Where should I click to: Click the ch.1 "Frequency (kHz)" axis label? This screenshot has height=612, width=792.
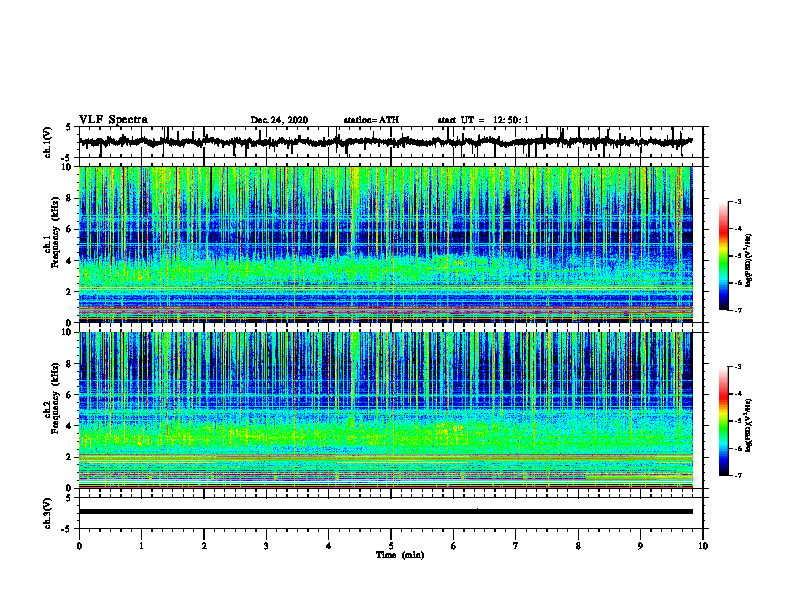point(56,230)
